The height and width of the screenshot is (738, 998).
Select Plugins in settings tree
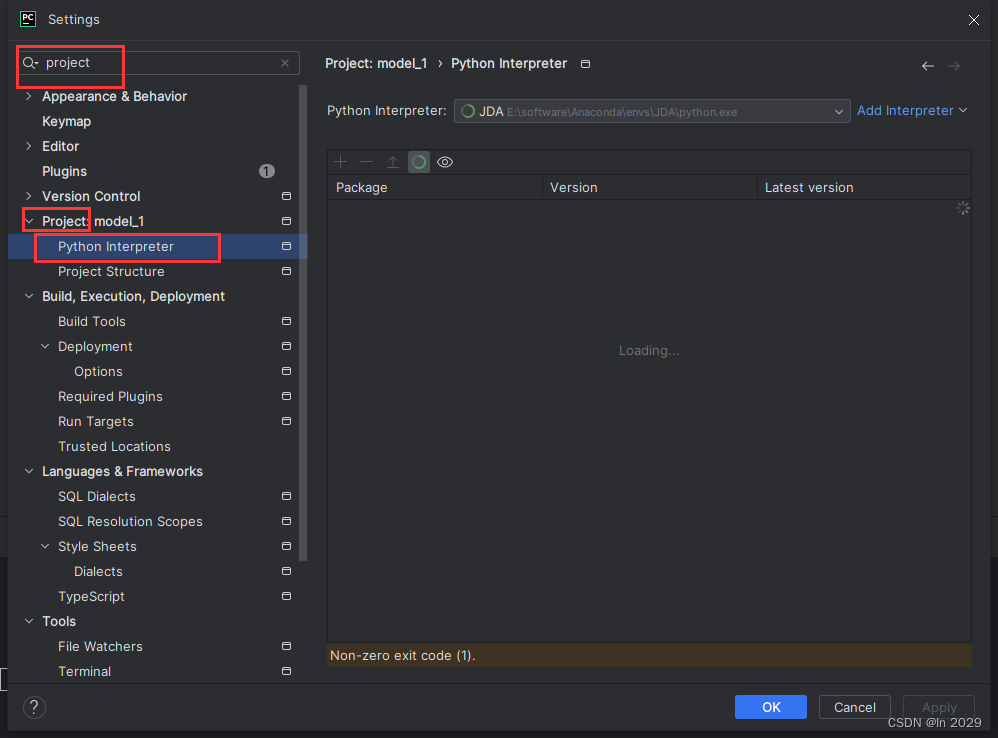pos(64,171)
